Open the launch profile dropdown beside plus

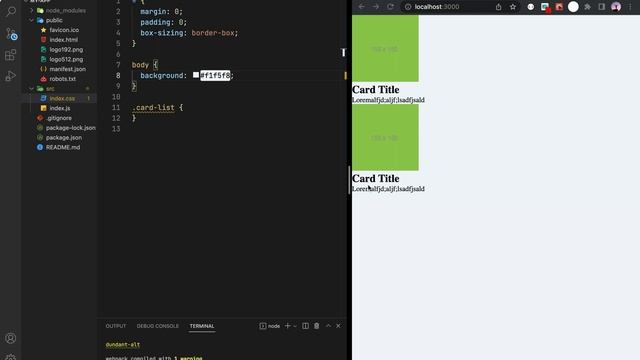295,326
